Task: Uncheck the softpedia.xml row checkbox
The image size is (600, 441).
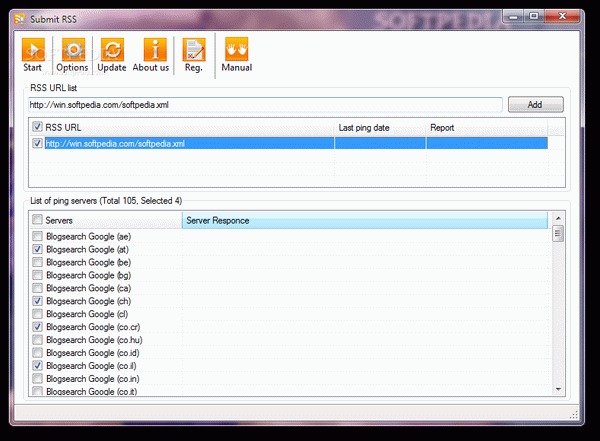Action: pos(37,143)
